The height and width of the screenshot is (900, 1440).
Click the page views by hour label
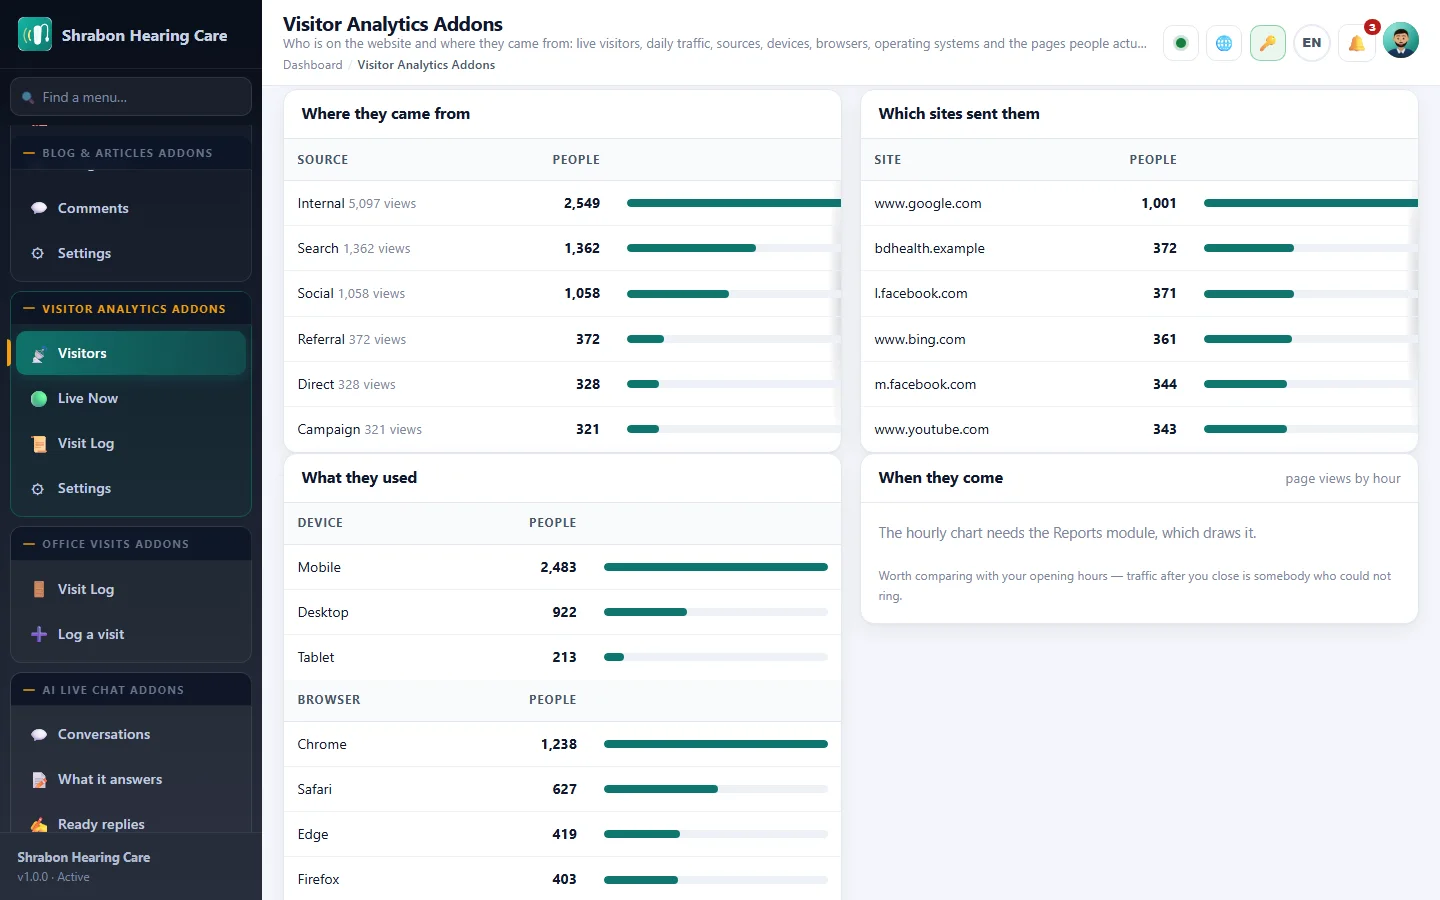pos(1343,479)
